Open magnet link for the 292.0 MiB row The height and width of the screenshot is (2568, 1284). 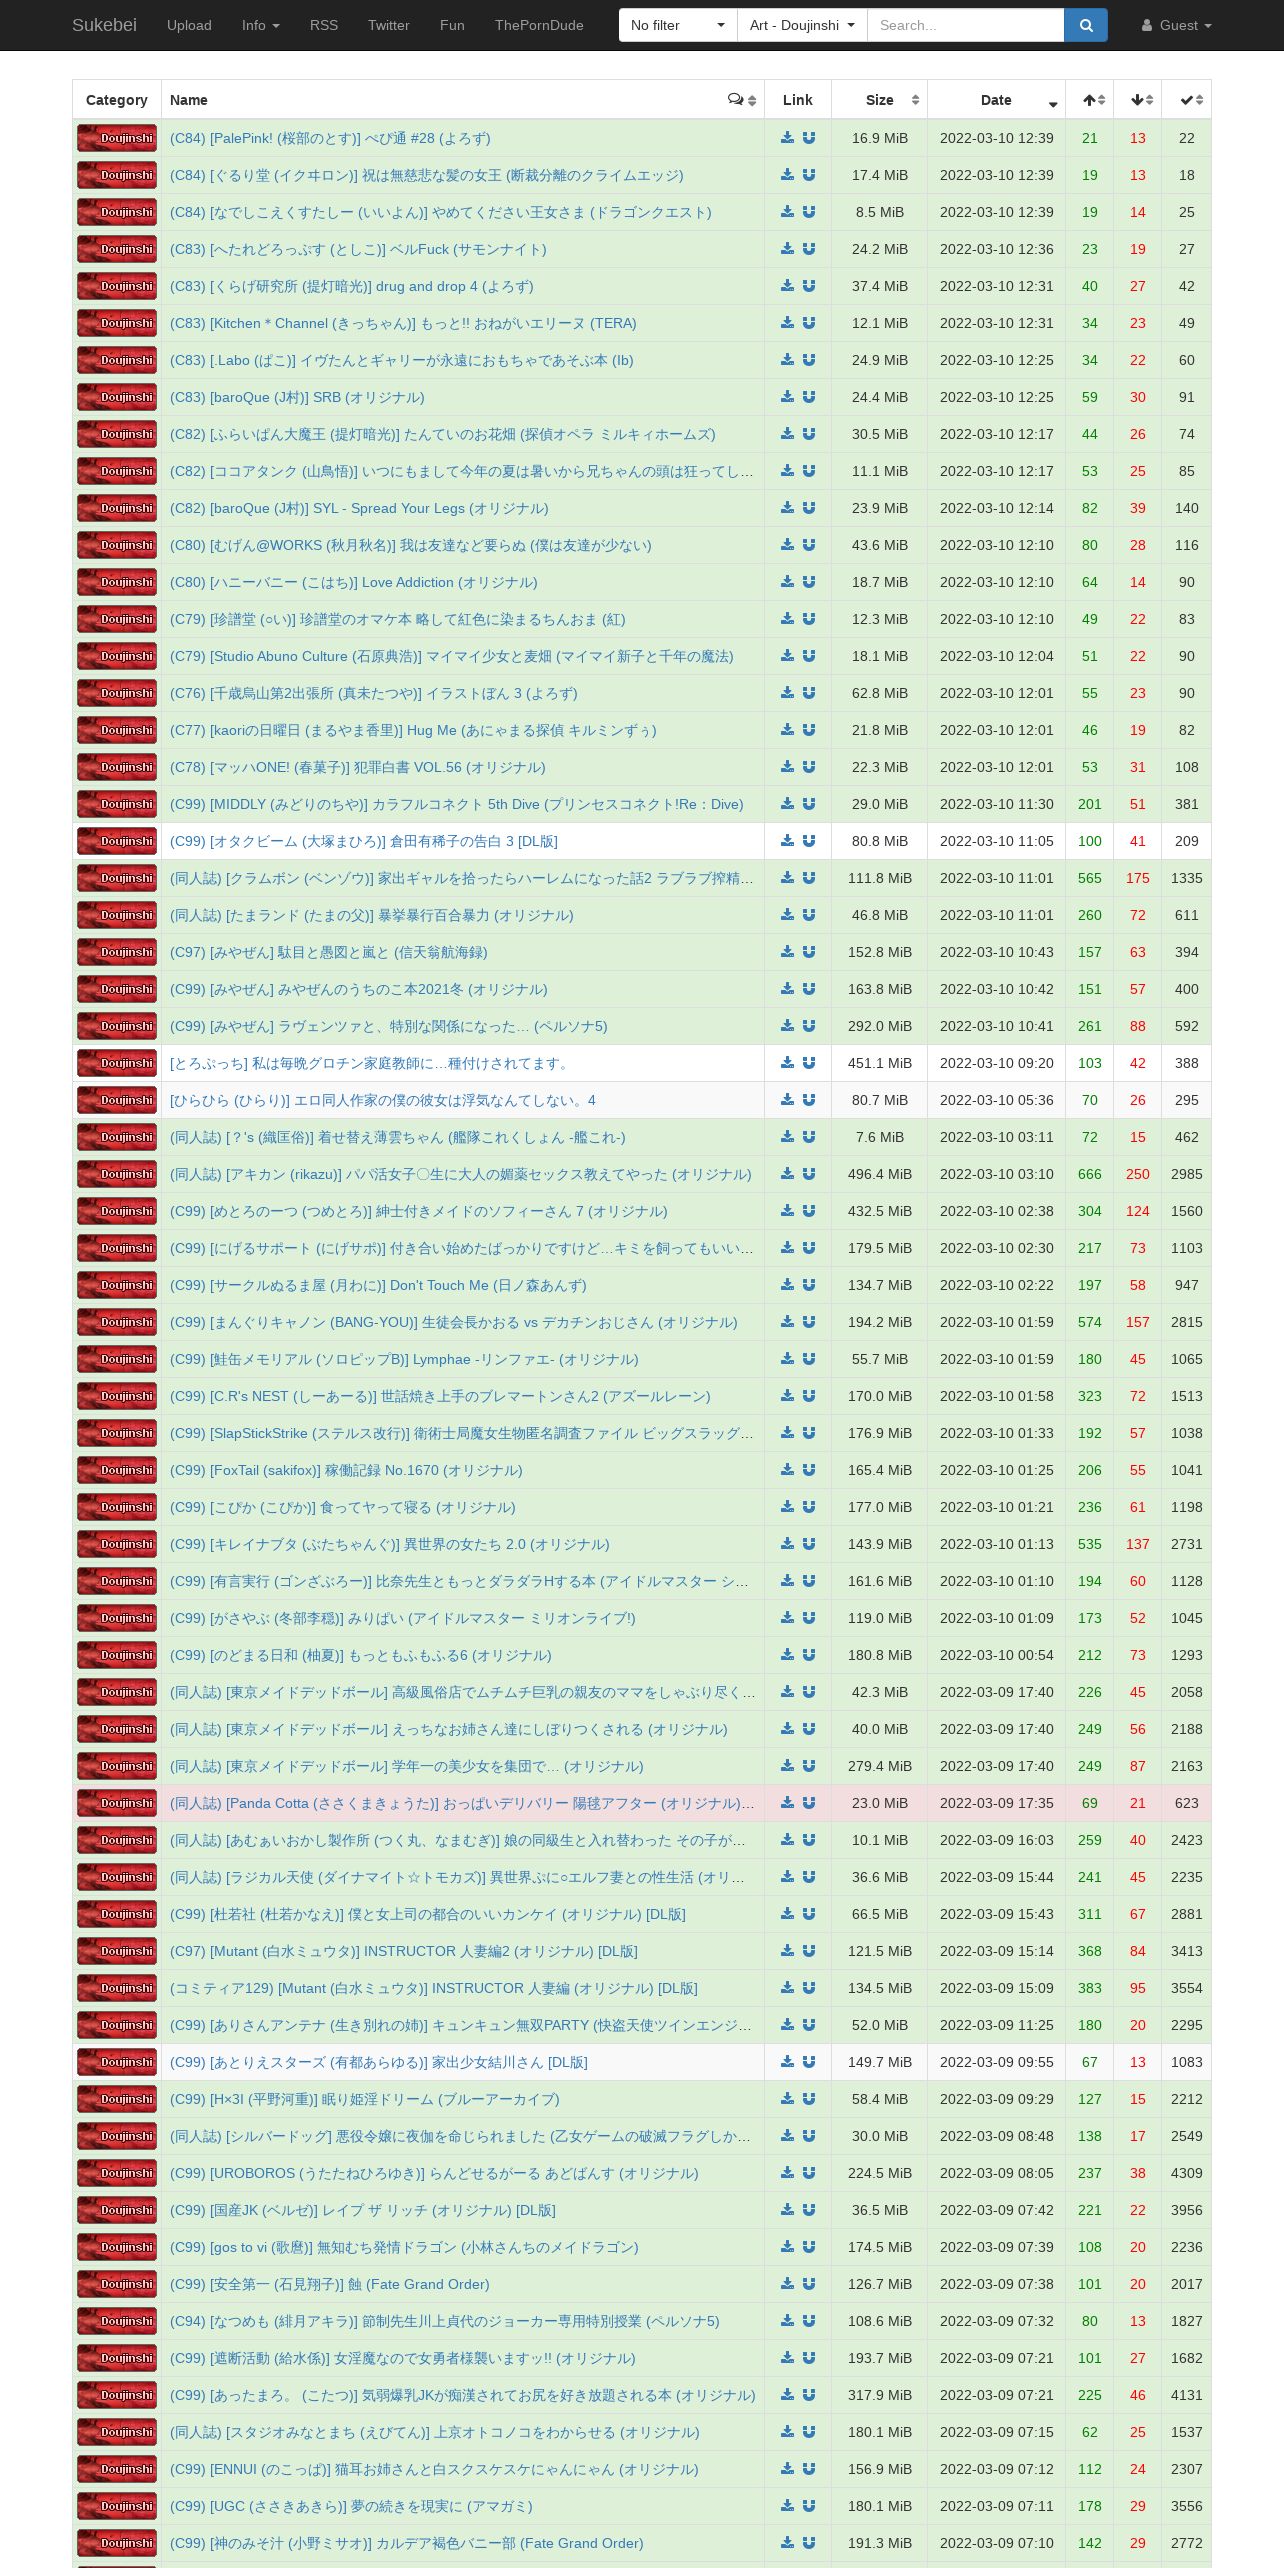(809, 1026)
